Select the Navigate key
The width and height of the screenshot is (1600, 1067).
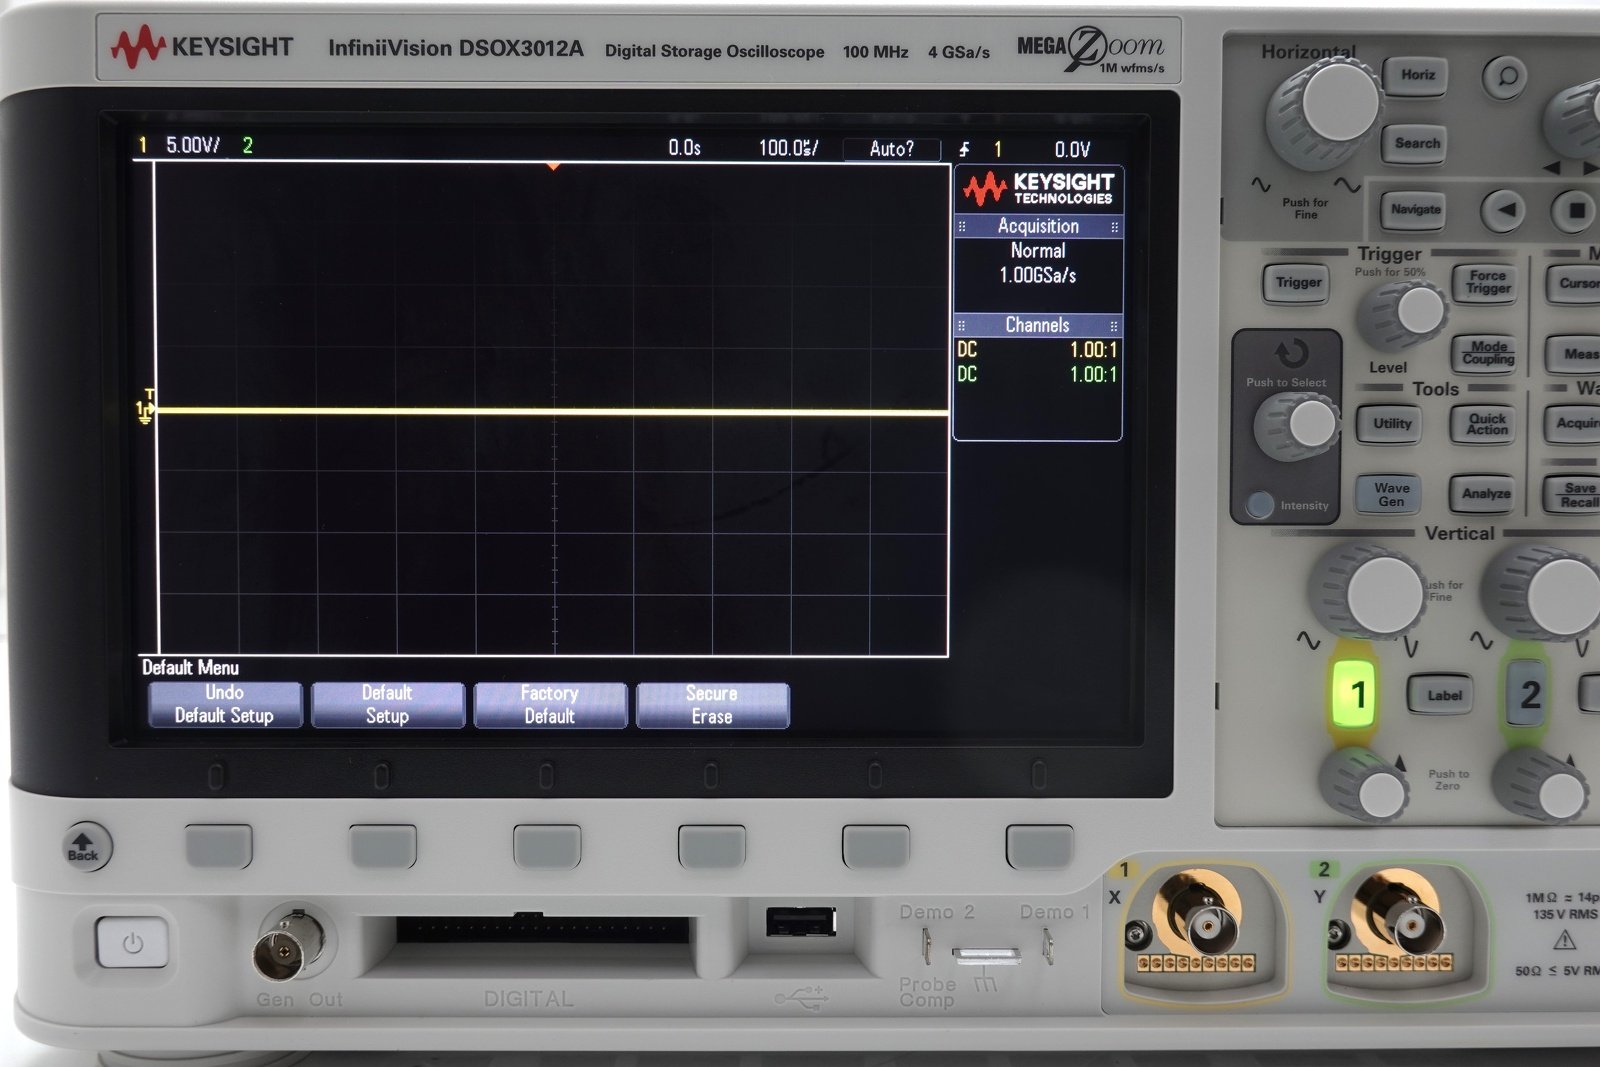pyautogui.click(x=1415, y=210)
